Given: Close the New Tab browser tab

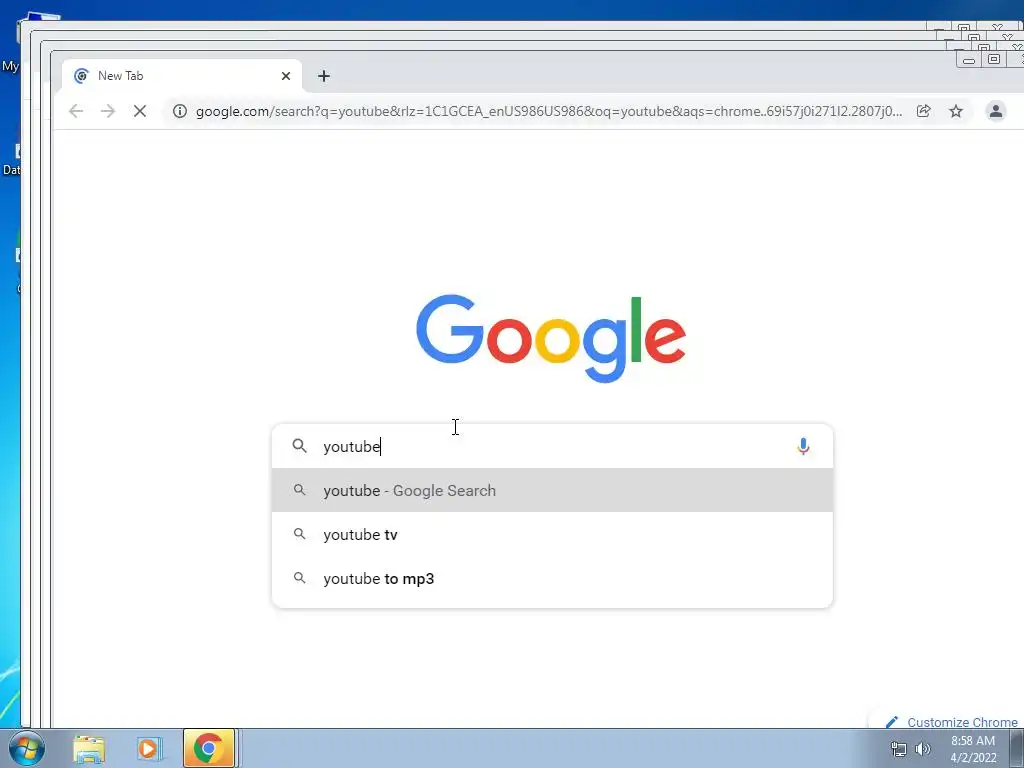Looking at the screenshot, I should pos(285,76).
